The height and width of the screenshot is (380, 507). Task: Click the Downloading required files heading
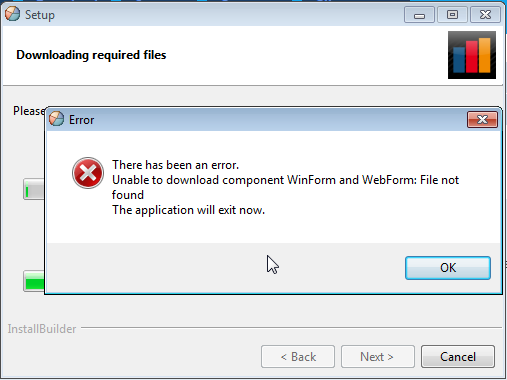tap(91, 55)
